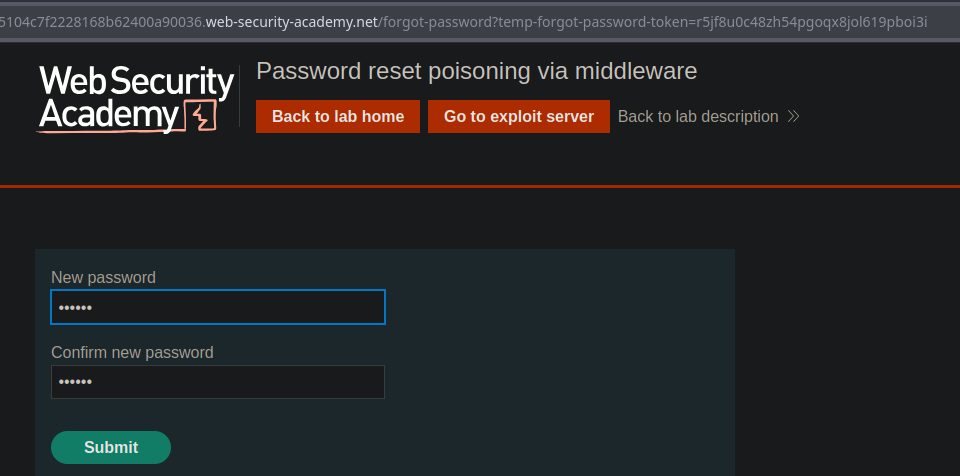Click the 'Confirm new password' label text

pos(132,352)
